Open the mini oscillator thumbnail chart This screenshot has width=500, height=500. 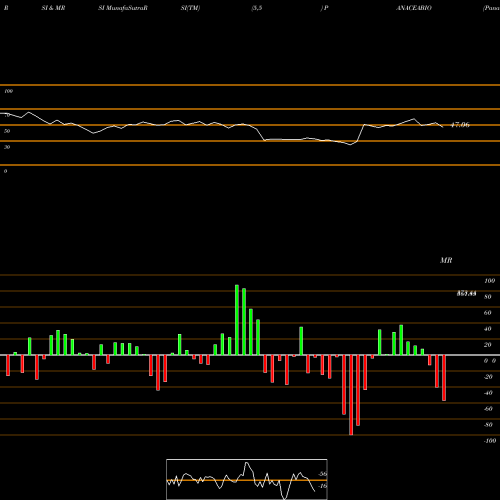tap(247, 479)
